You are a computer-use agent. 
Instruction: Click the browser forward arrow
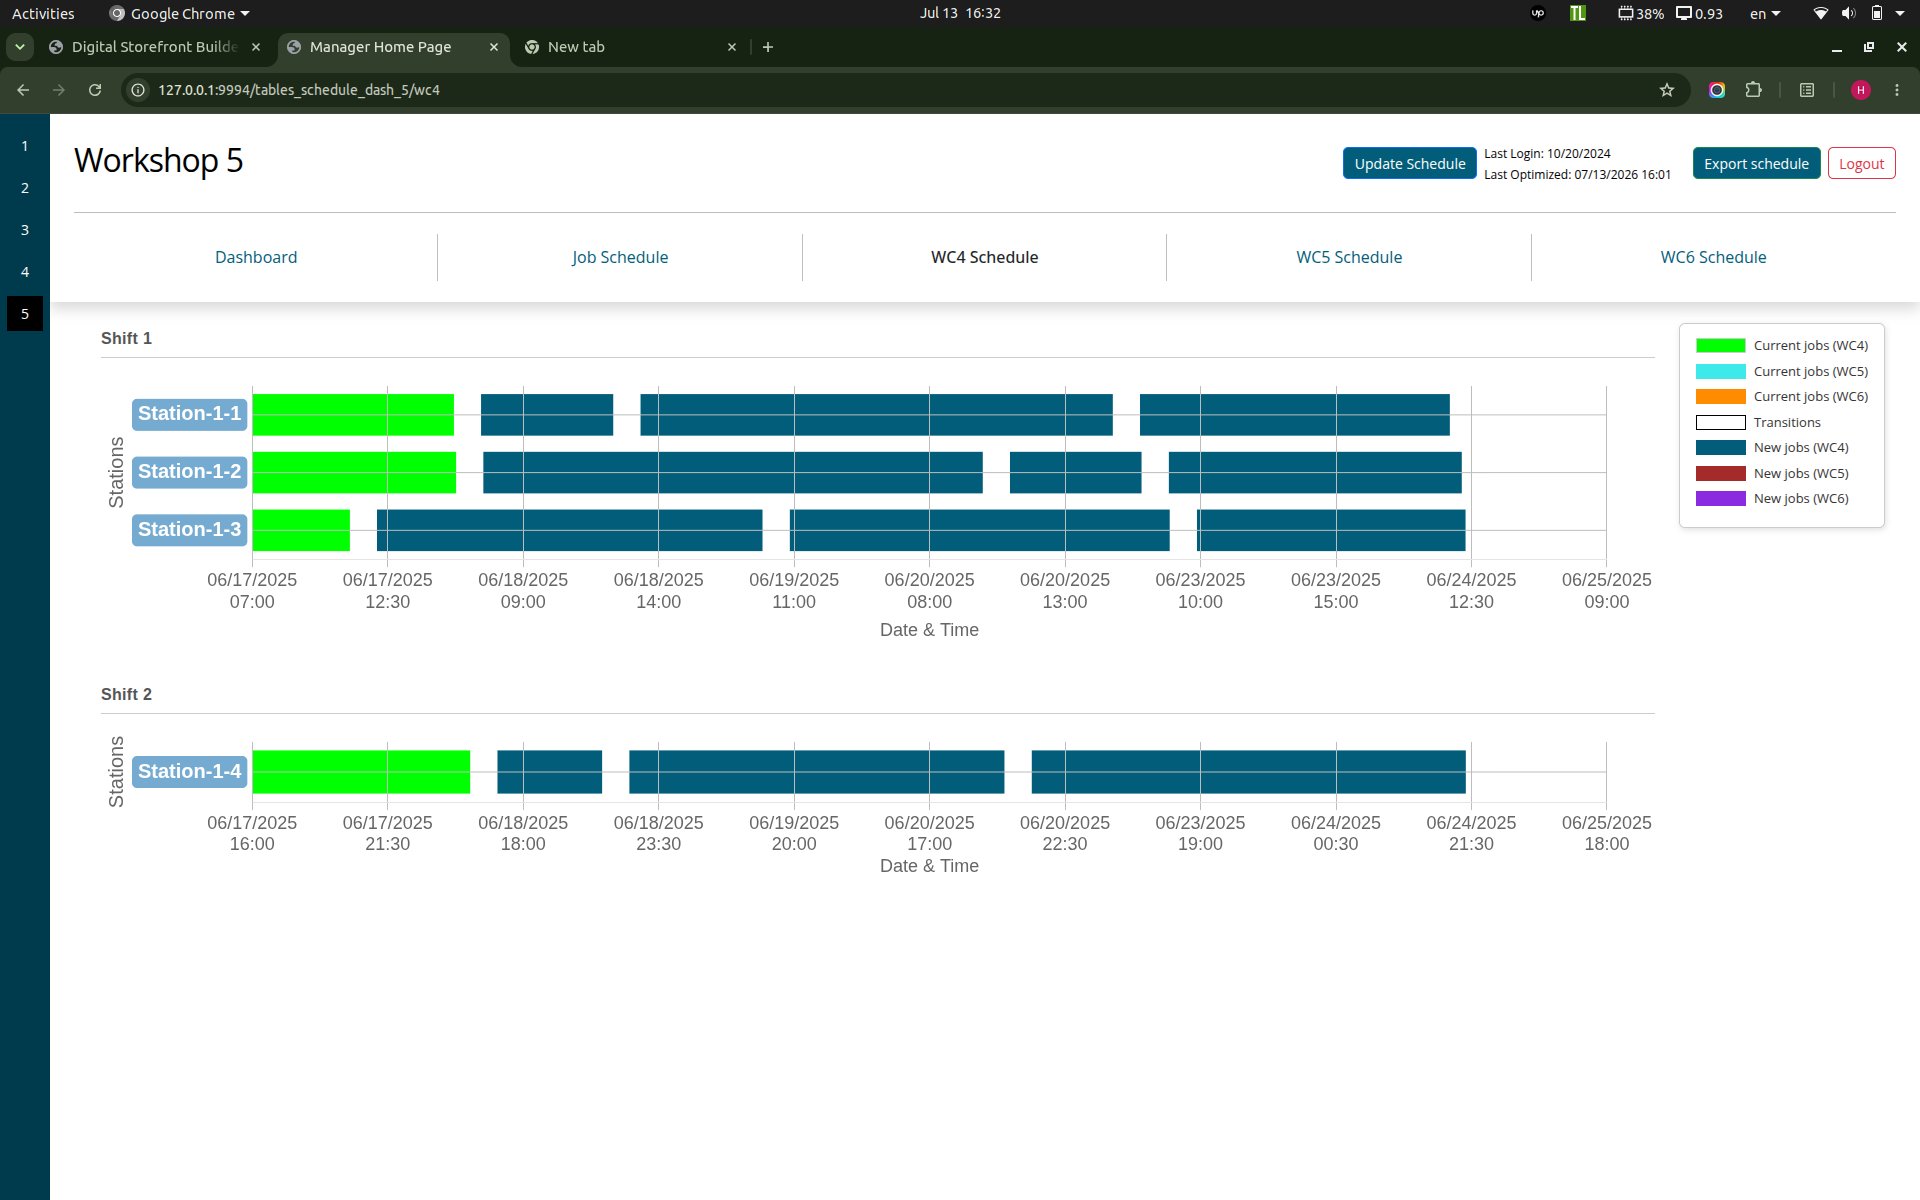(59, 90)
